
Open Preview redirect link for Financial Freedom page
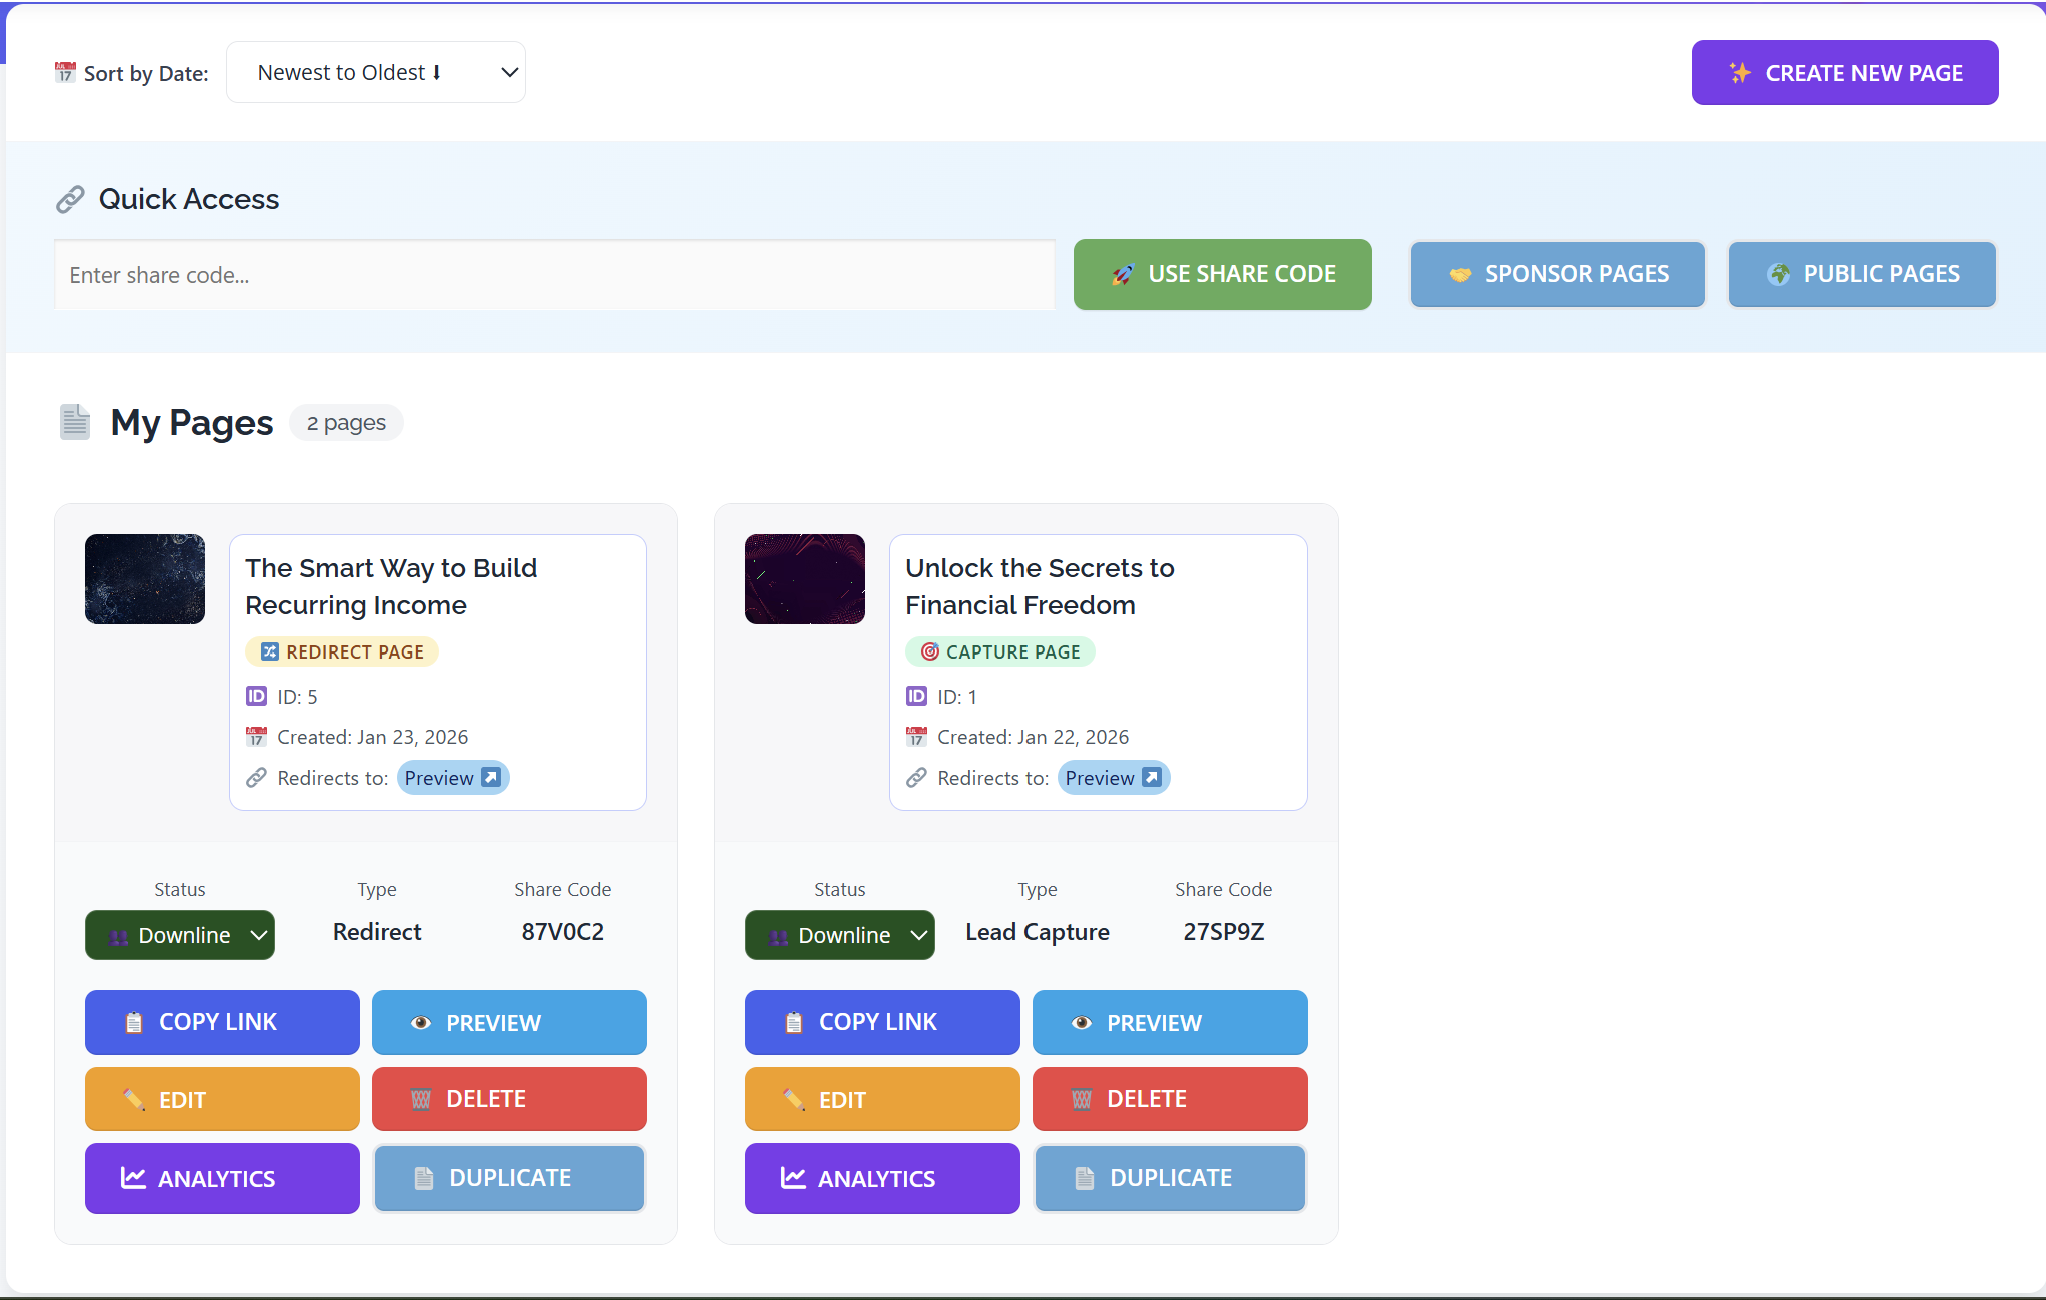point(1113,778)
